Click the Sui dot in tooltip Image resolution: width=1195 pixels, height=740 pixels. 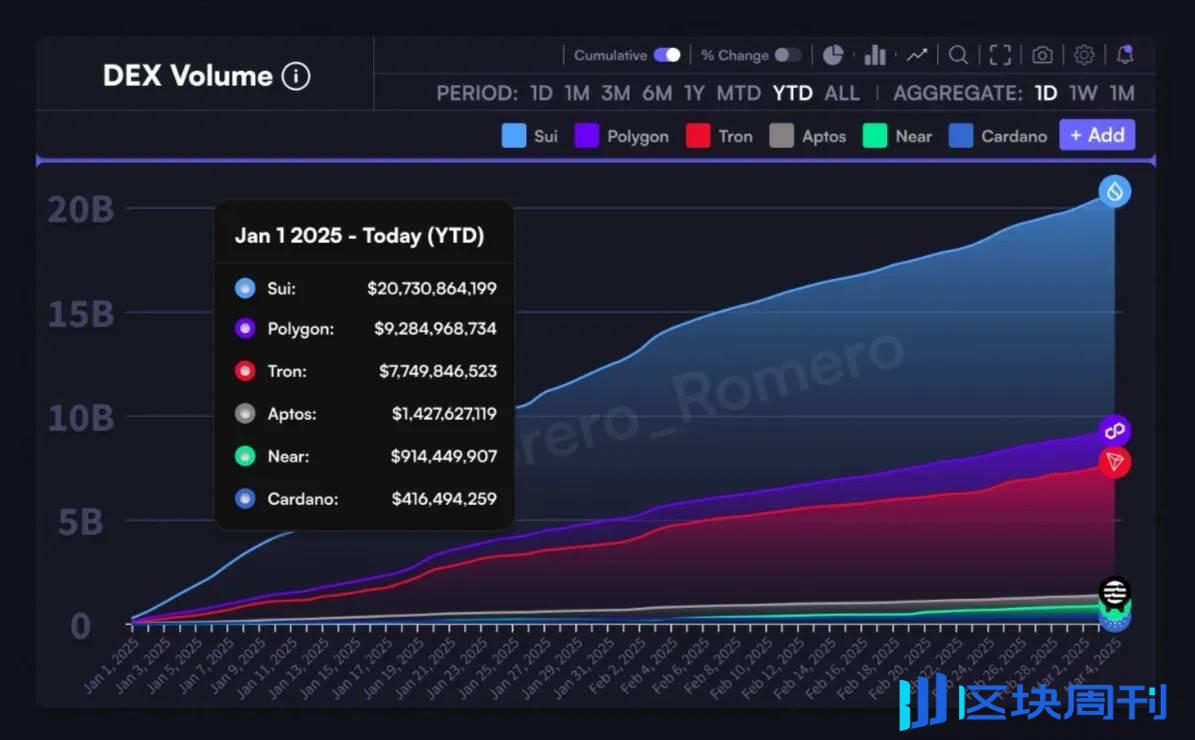pos(245,288)
